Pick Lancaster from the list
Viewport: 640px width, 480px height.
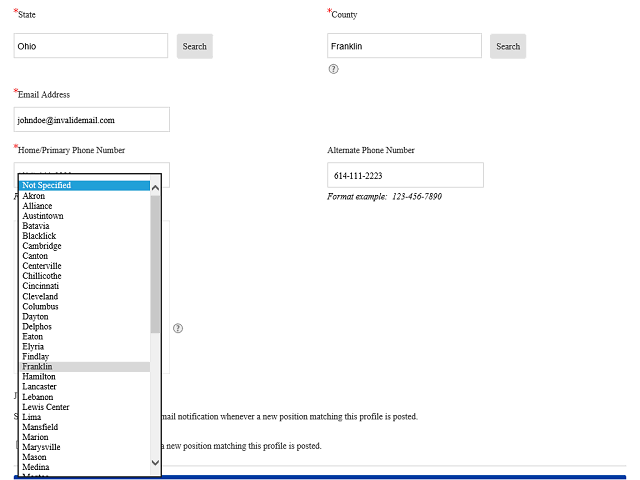tap(85, 387)
